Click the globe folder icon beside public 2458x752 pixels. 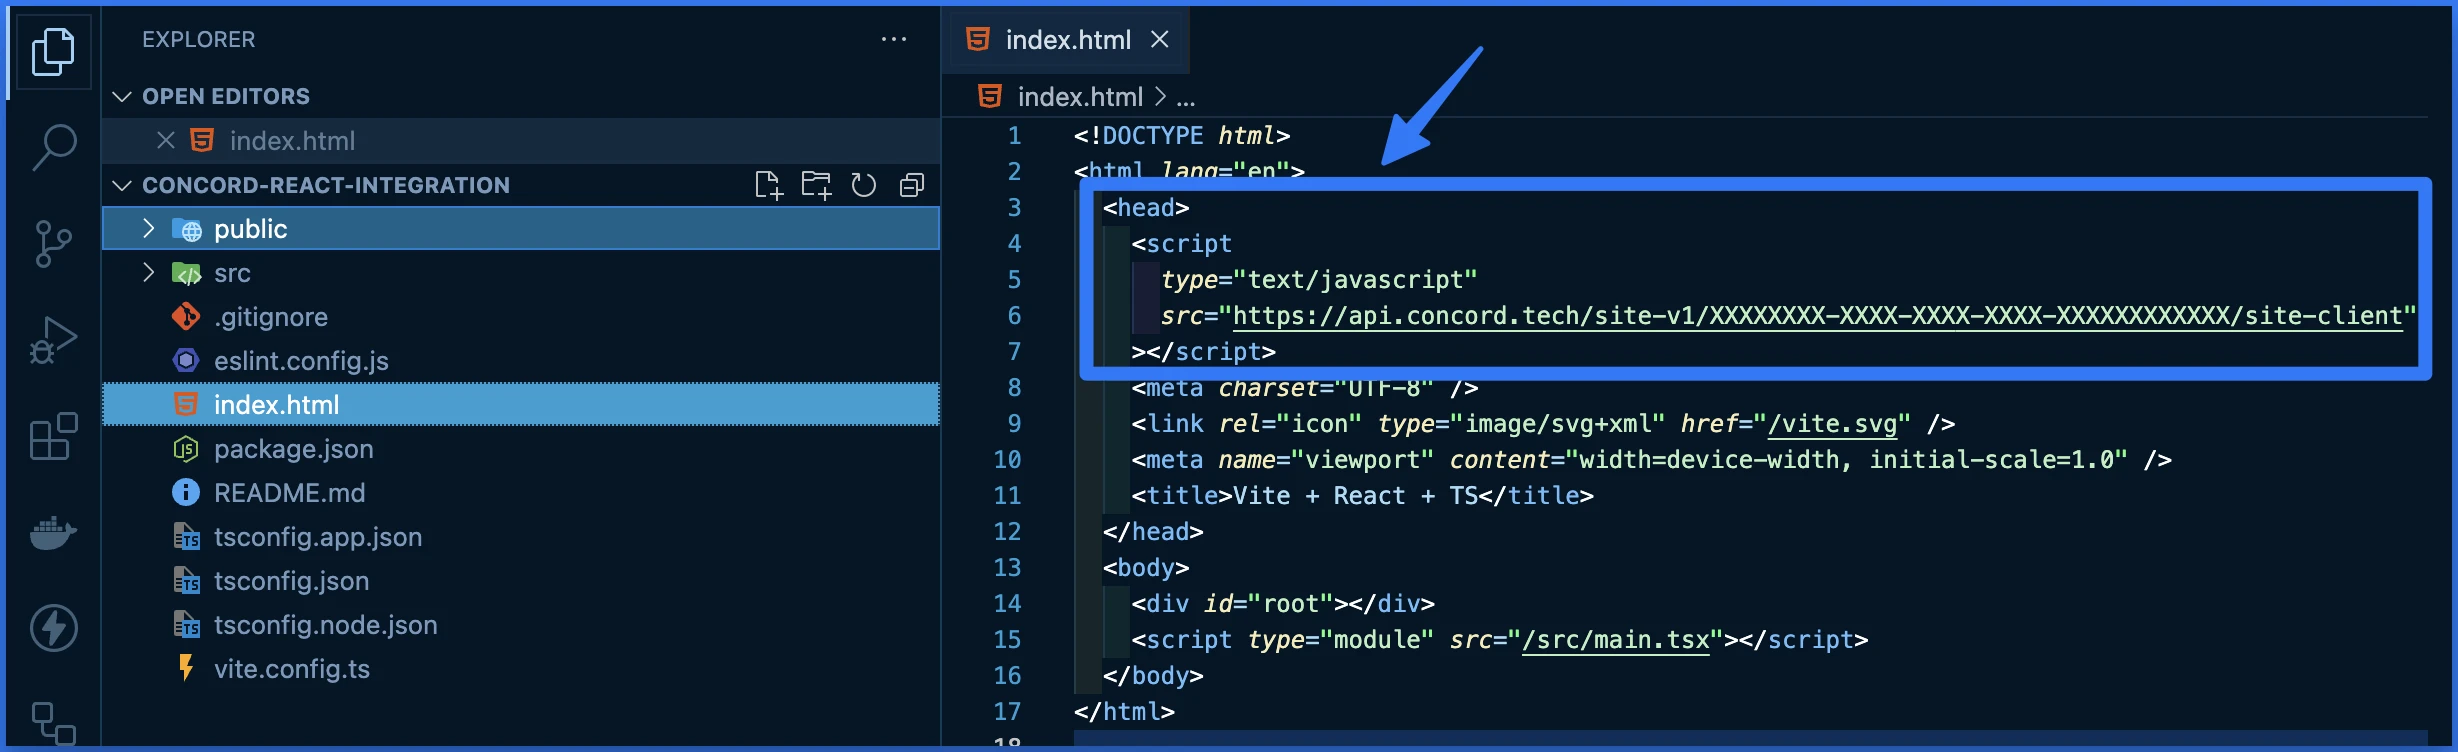pos(187,230)
